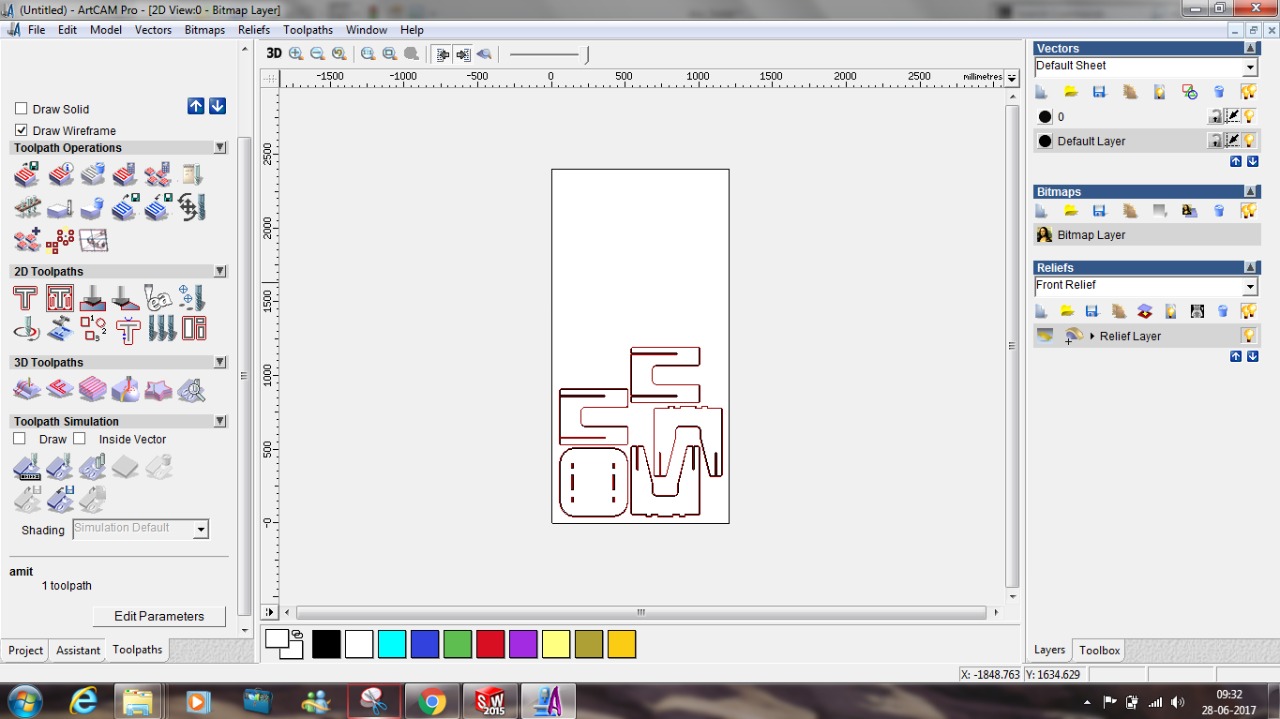
Task: Select the 2D Profiling toolpath icon
Action: [x=25, y=298]
